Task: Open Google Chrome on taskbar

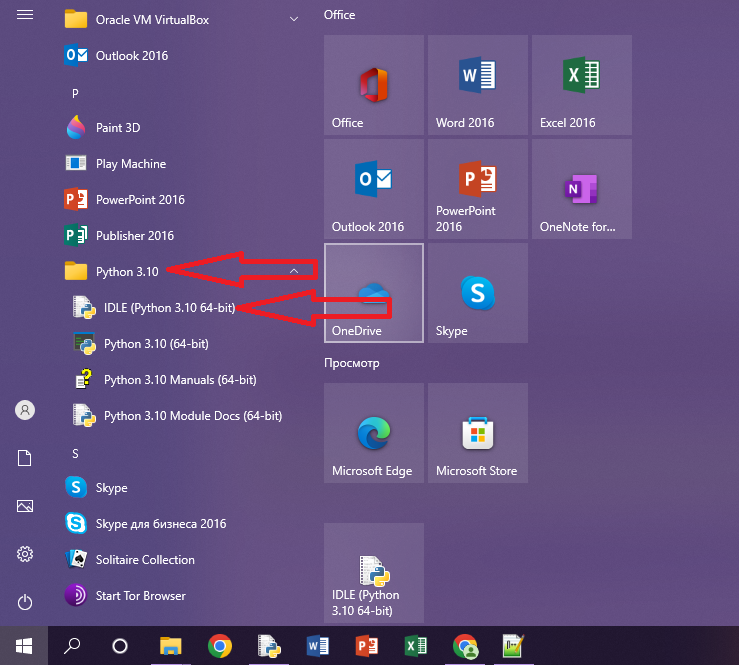Action: point(220,646)
